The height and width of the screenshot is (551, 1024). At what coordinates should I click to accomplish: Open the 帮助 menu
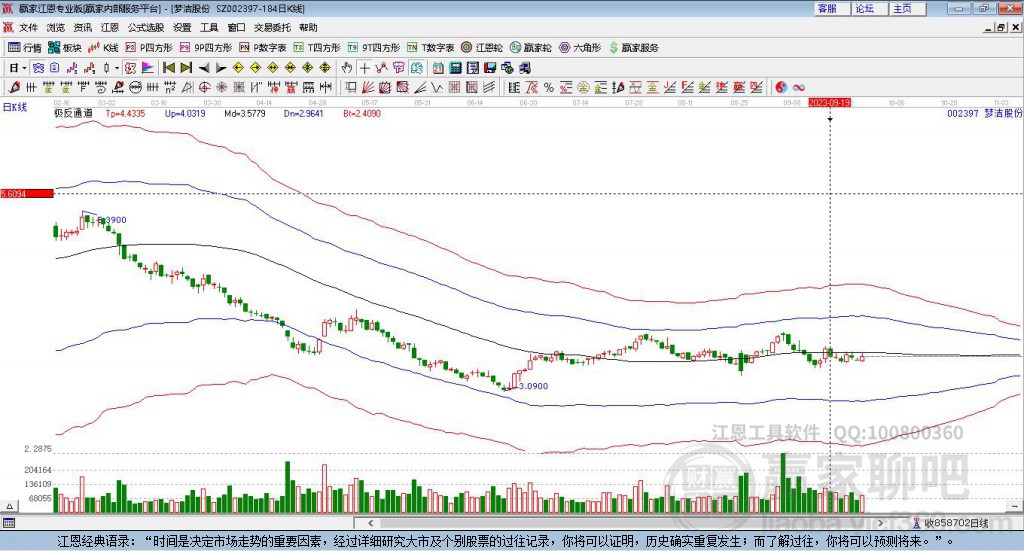pos(308,27)
